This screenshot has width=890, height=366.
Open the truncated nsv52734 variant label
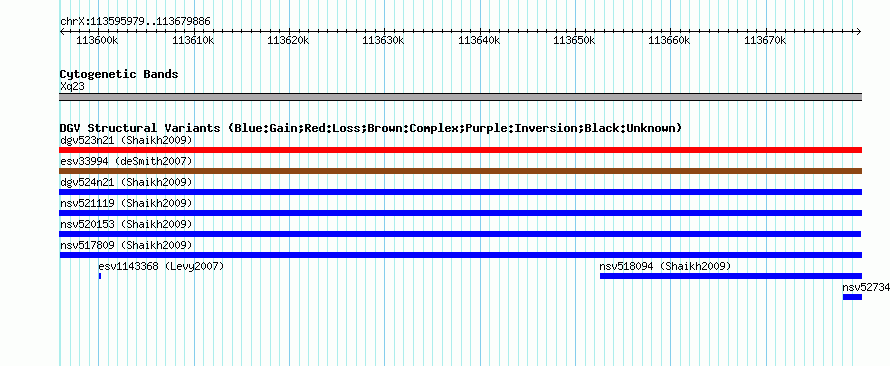pos(866,287)
